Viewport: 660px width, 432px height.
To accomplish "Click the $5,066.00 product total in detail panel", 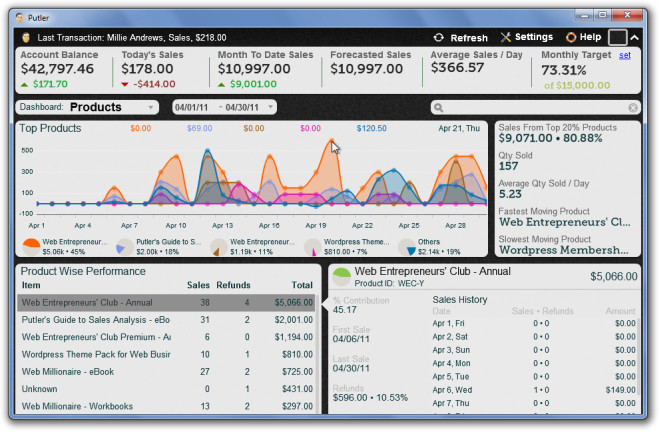I will point(614,277).
